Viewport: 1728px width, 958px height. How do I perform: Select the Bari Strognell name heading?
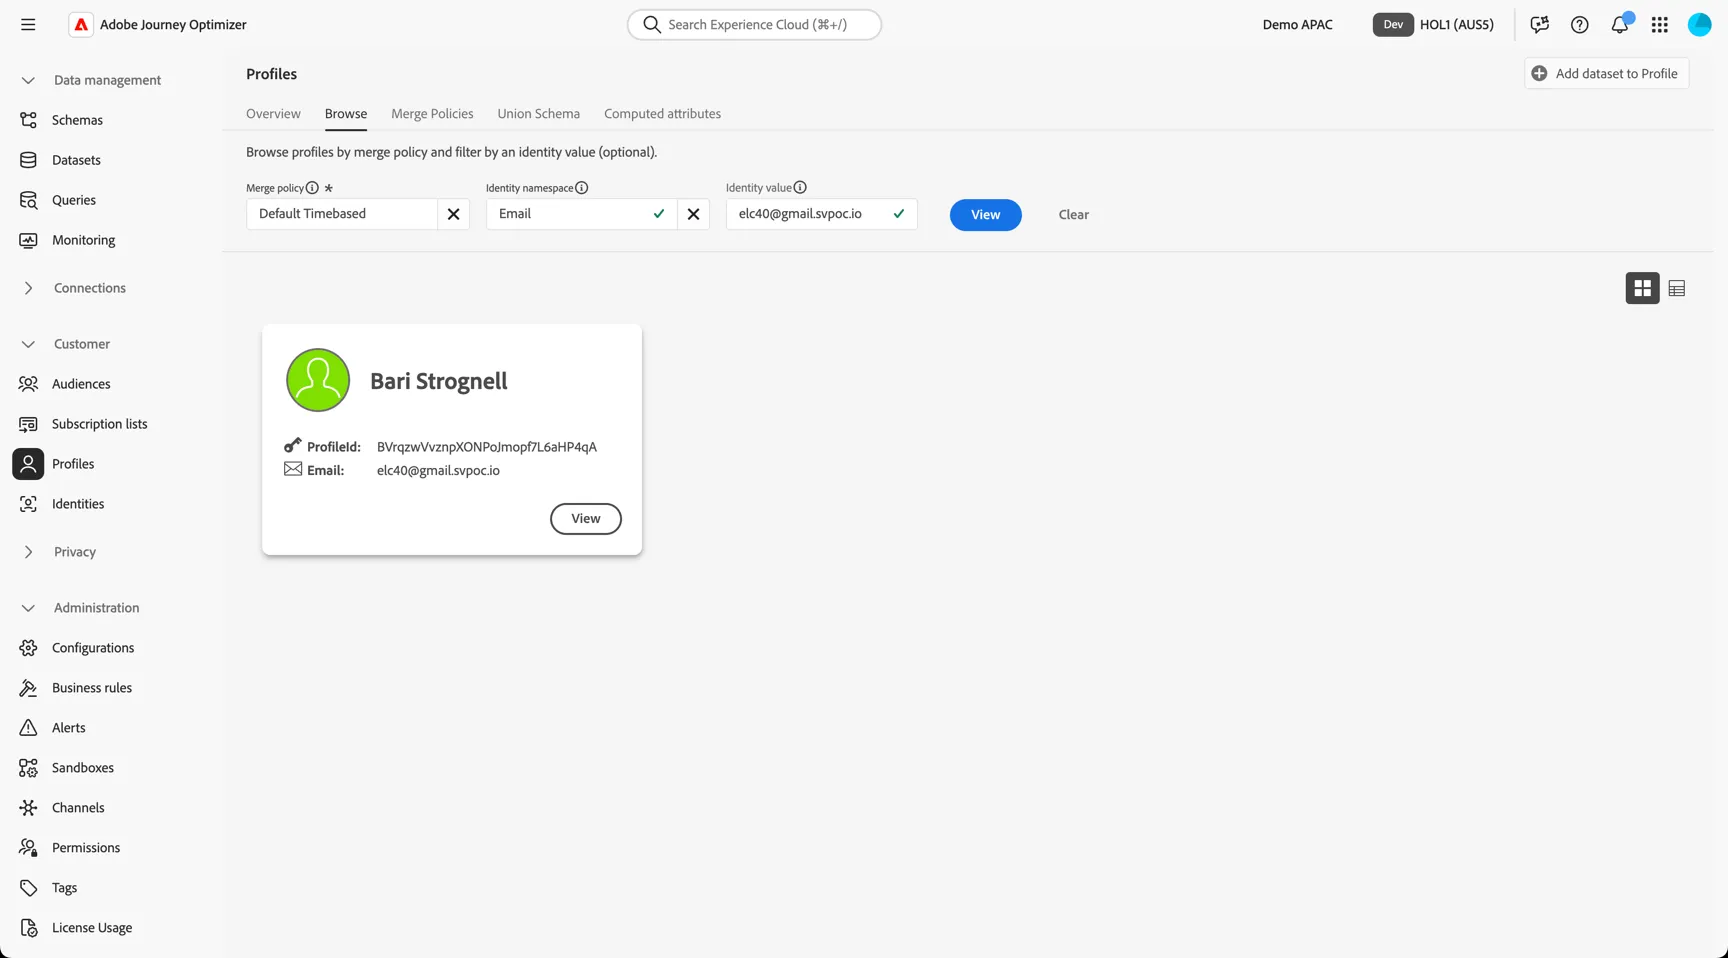[x=439, y=381]
